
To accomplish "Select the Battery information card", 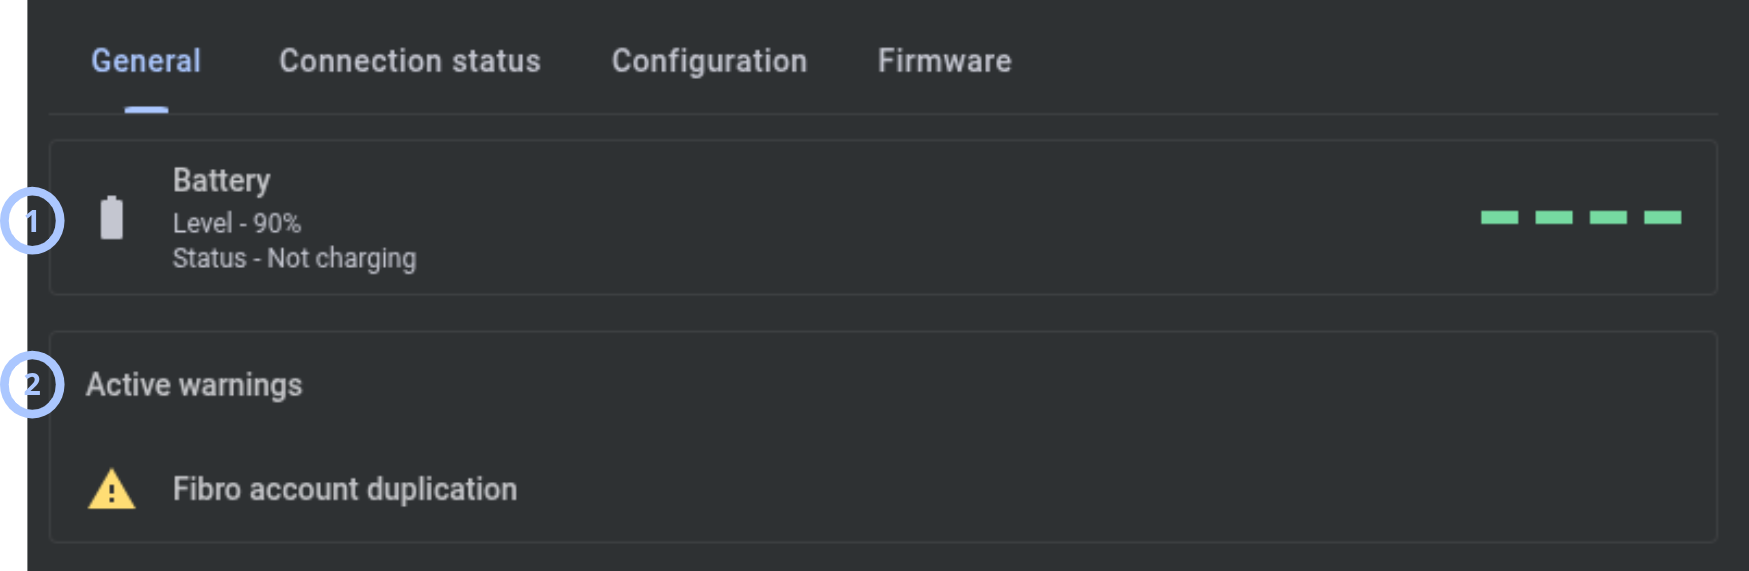I will (883, 217).
